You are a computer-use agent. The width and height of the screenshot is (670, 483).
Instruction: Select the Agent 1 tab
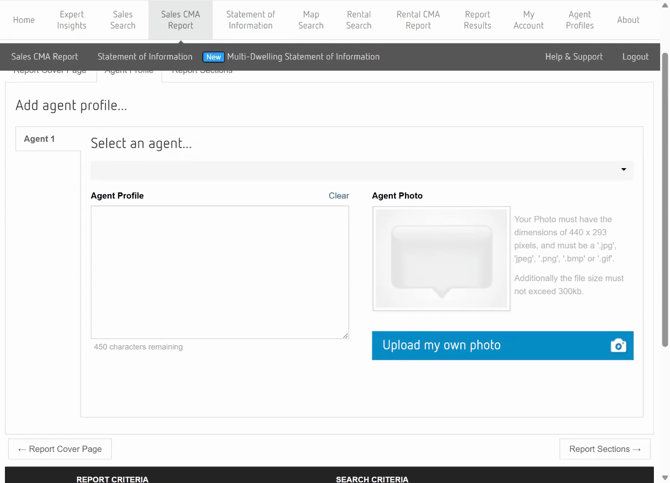click(x=40, y=139)
